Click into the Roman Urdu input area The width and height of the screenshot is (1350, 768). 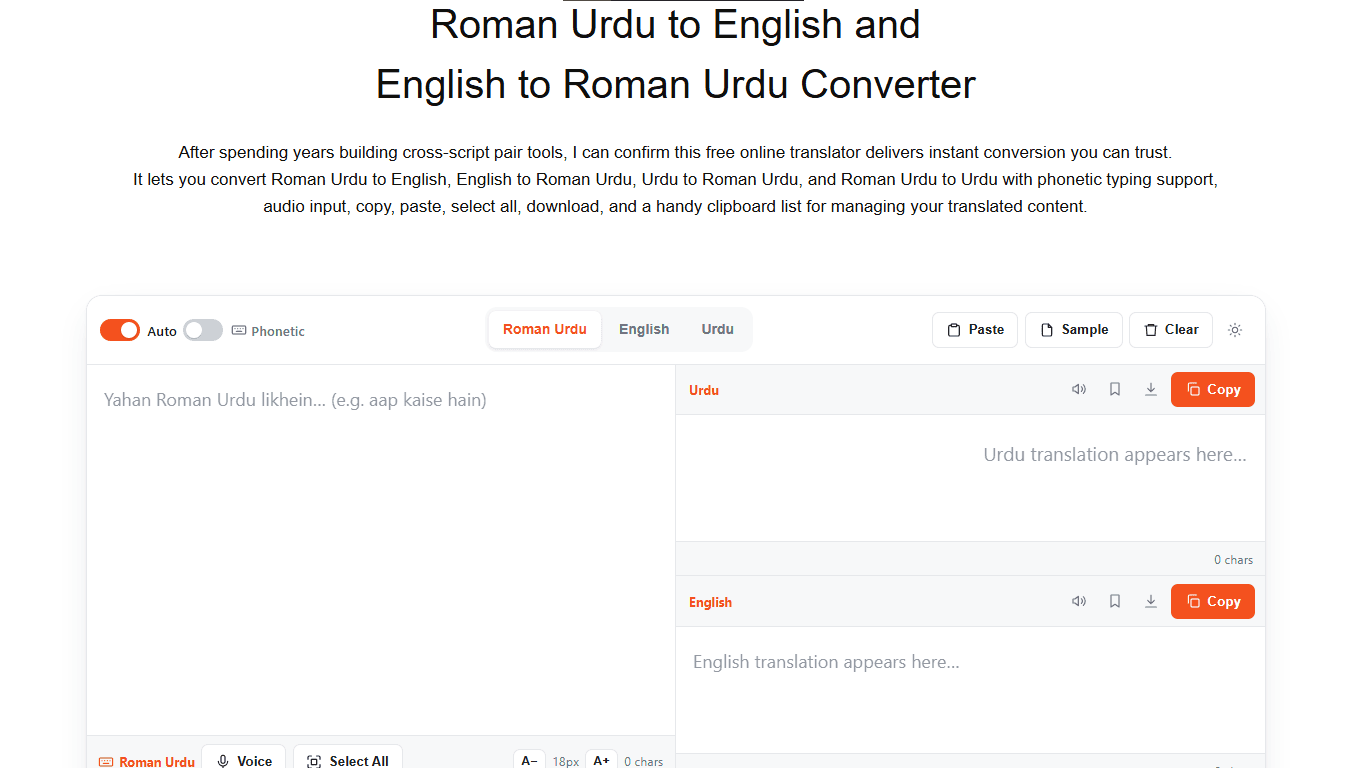tap(381, 550)
